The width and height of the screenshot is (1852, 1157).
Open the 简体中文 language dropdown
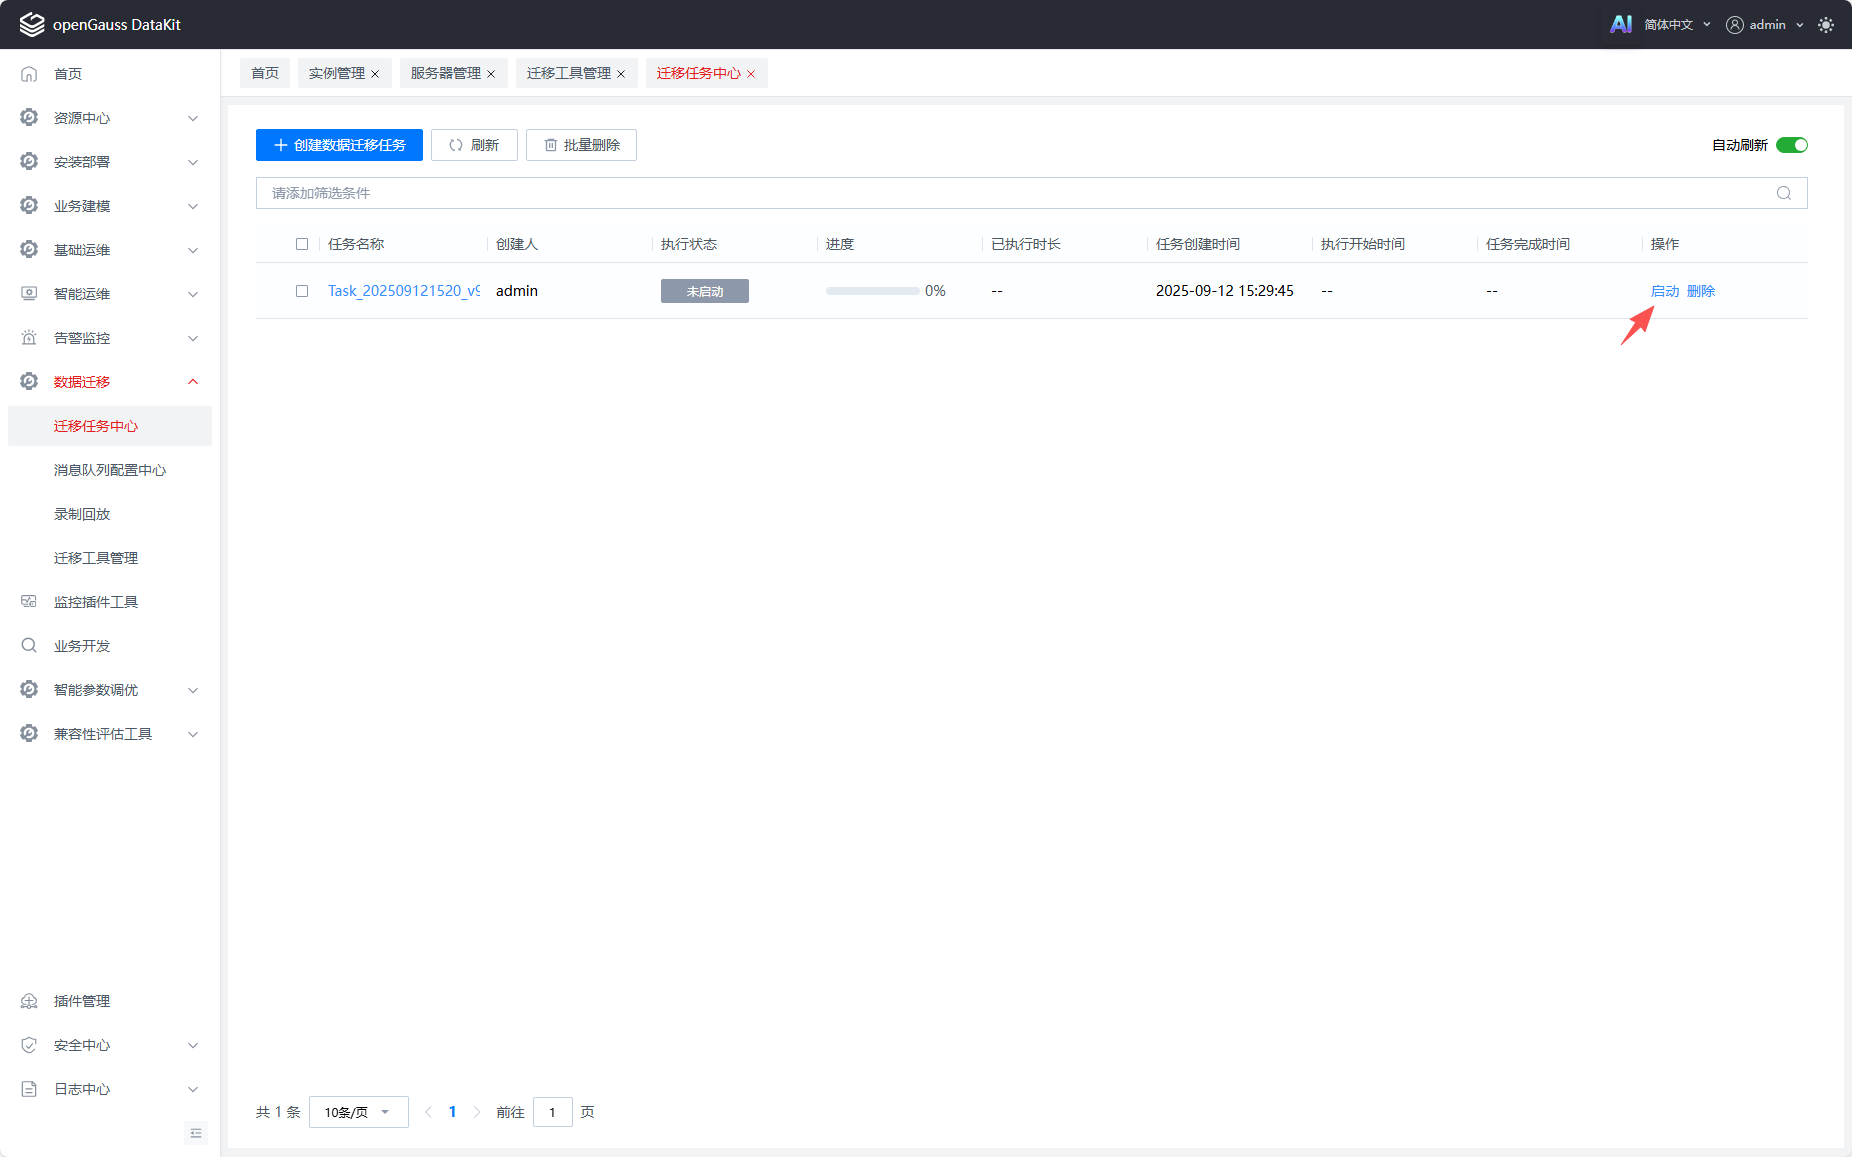[1676, 25]
